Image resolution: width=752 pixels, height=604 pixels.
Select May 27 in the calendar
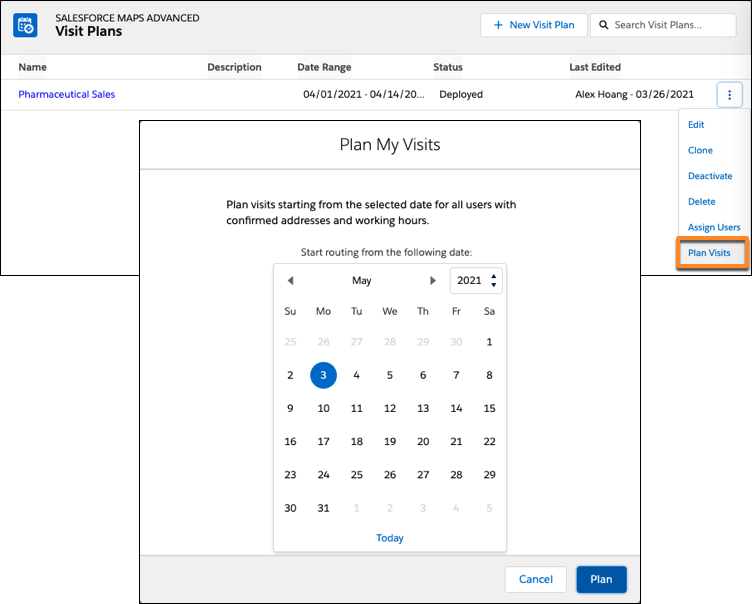click(x=423, y=475)
